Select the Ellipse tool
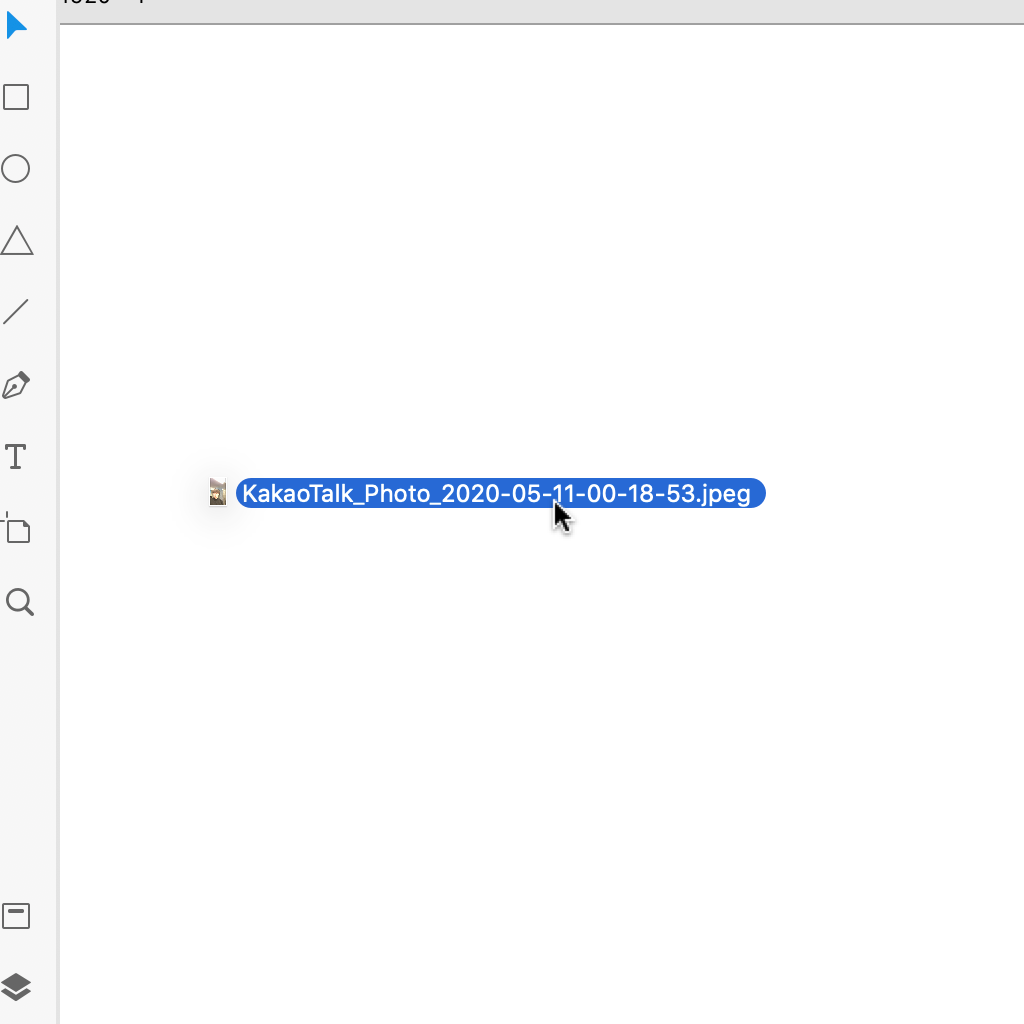Image resolution: width=1024 pixels, height=1024 pixels. [x=16, y=168]
